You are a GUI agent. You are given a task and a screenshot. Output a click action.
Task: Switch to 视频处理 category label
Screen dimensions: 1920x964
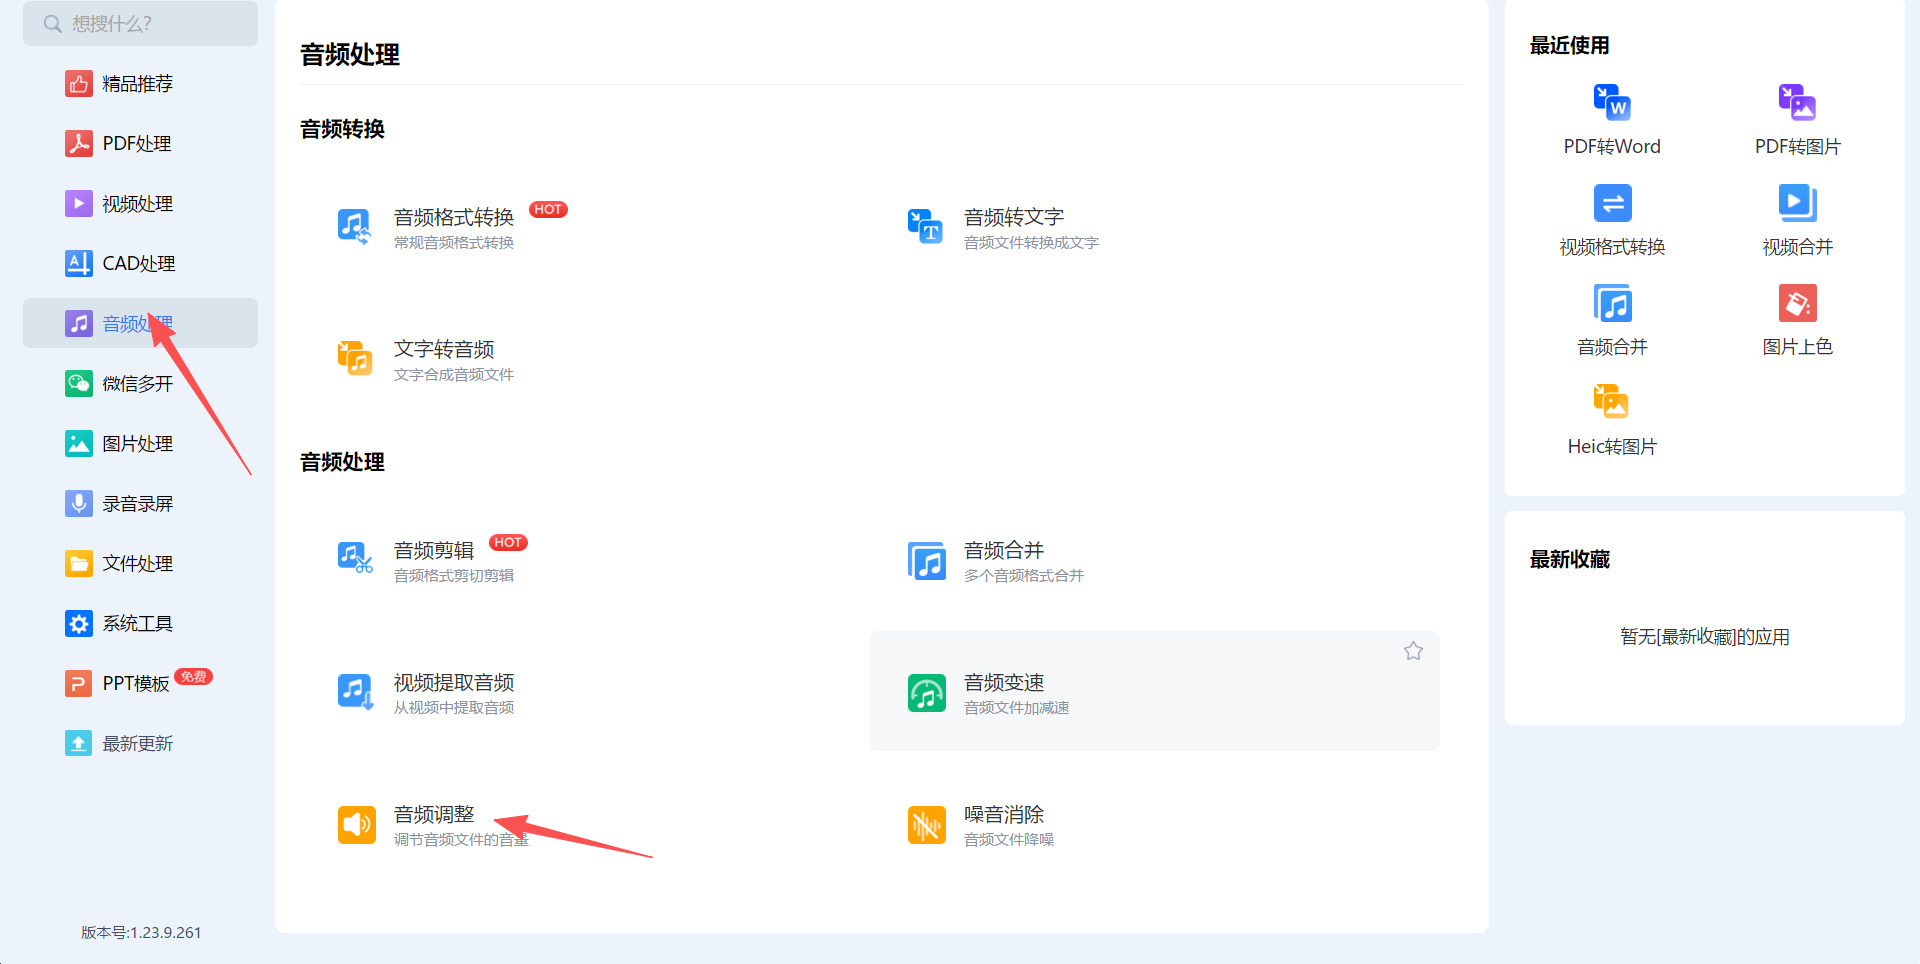138,204
